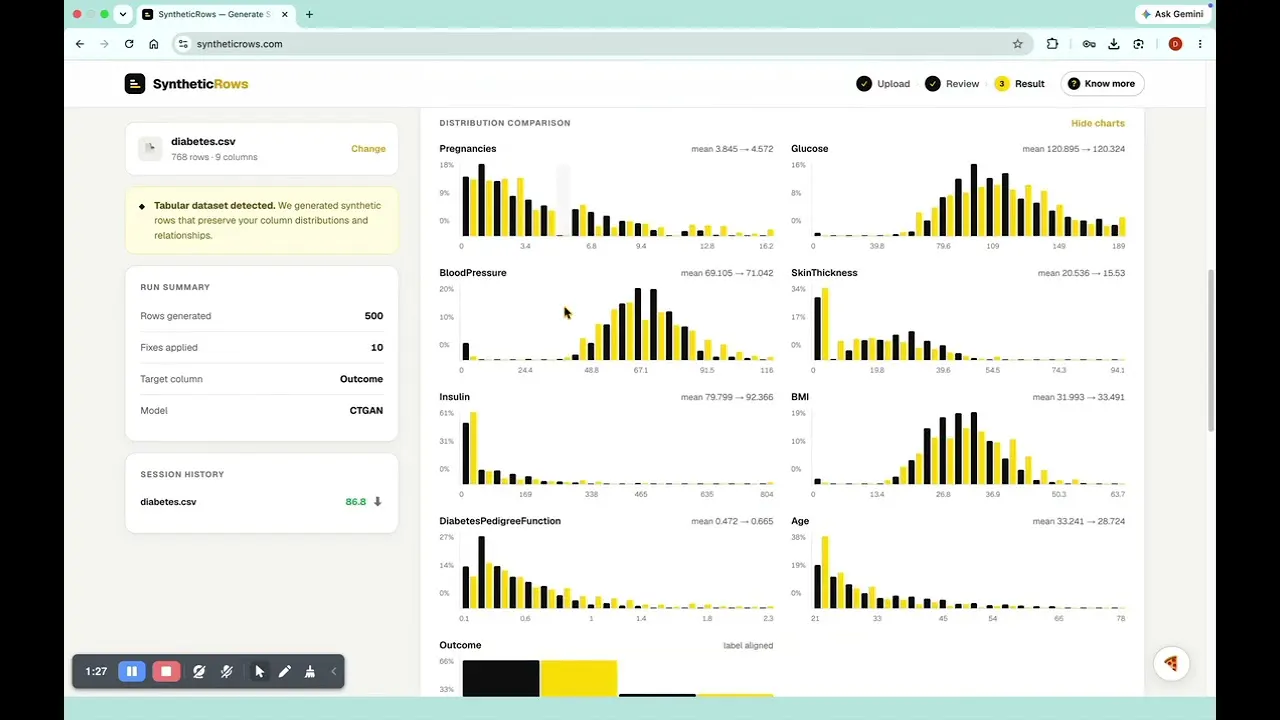This screenshot has height=720, width=1280.
Task: Open a new browser tab
Action: [x=309, y=15]
